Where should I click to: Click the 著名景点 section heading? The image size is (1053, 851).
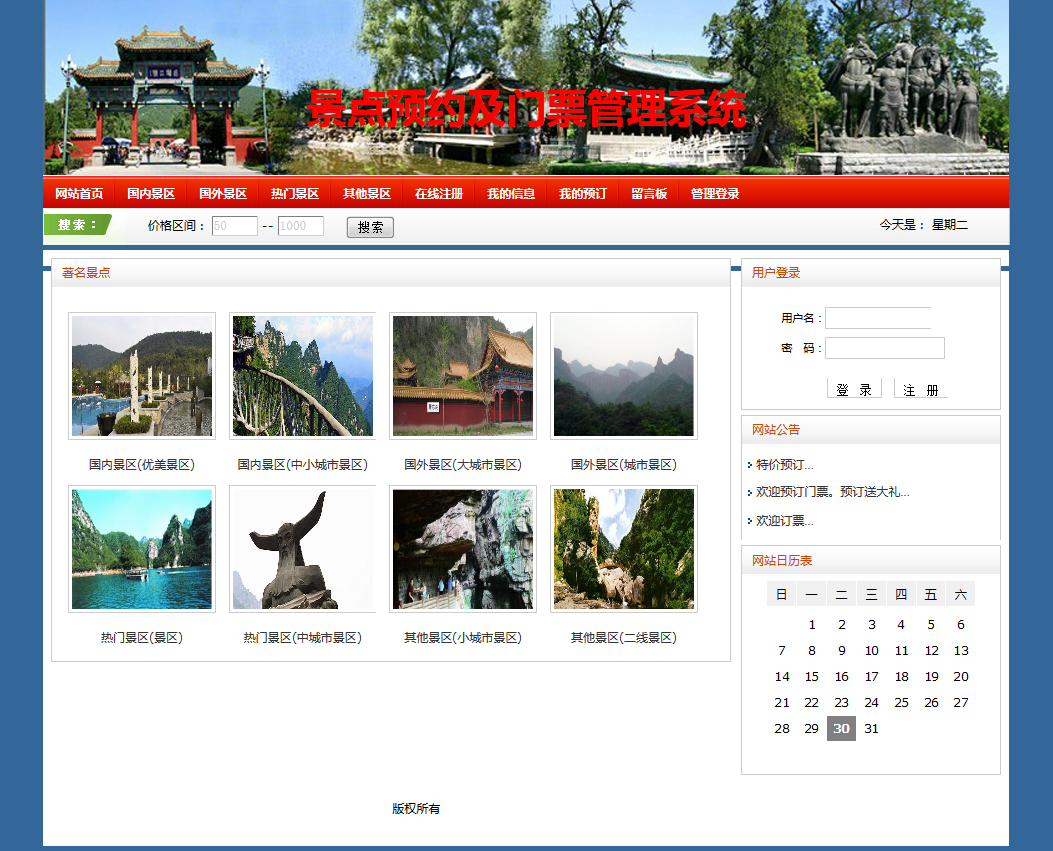pos(86,273)
